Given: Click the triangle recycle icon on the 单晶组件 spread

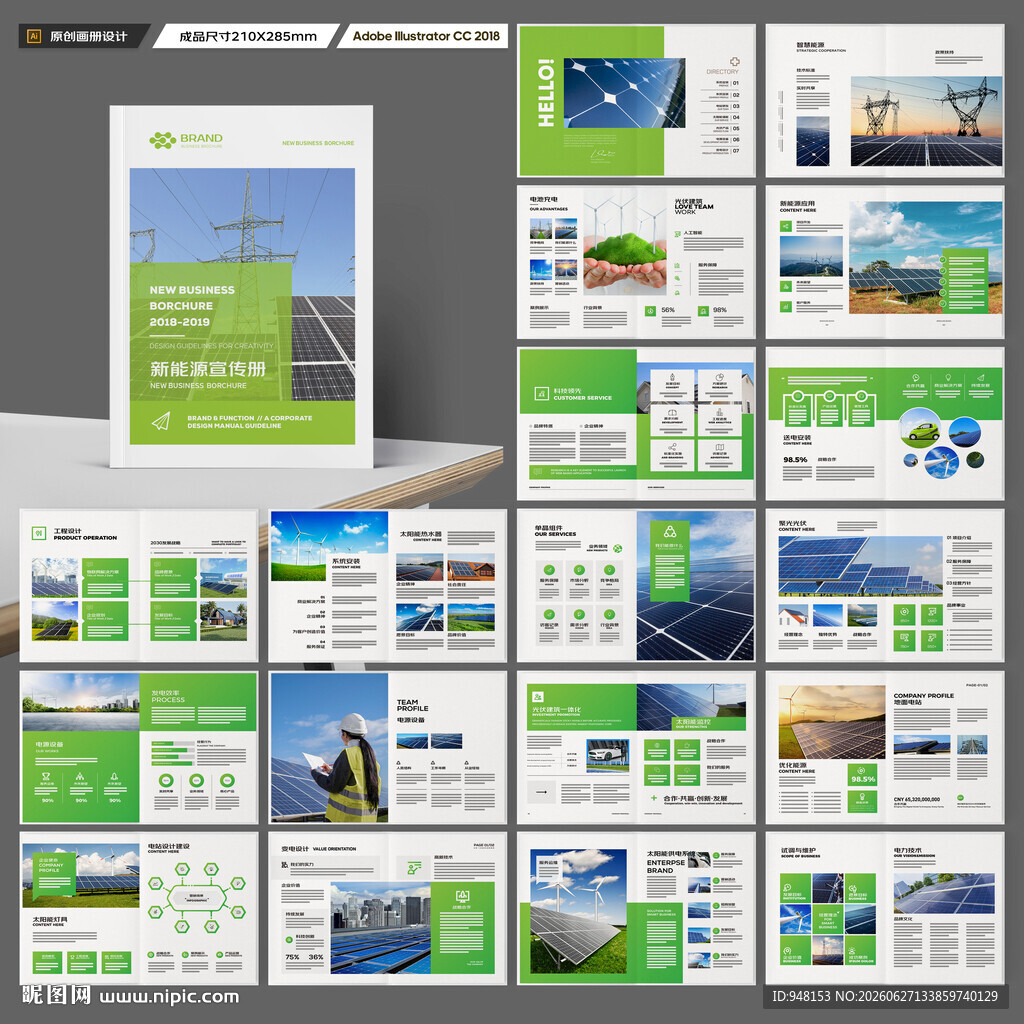Looking at the screenshot, I should tap(669, 532).
